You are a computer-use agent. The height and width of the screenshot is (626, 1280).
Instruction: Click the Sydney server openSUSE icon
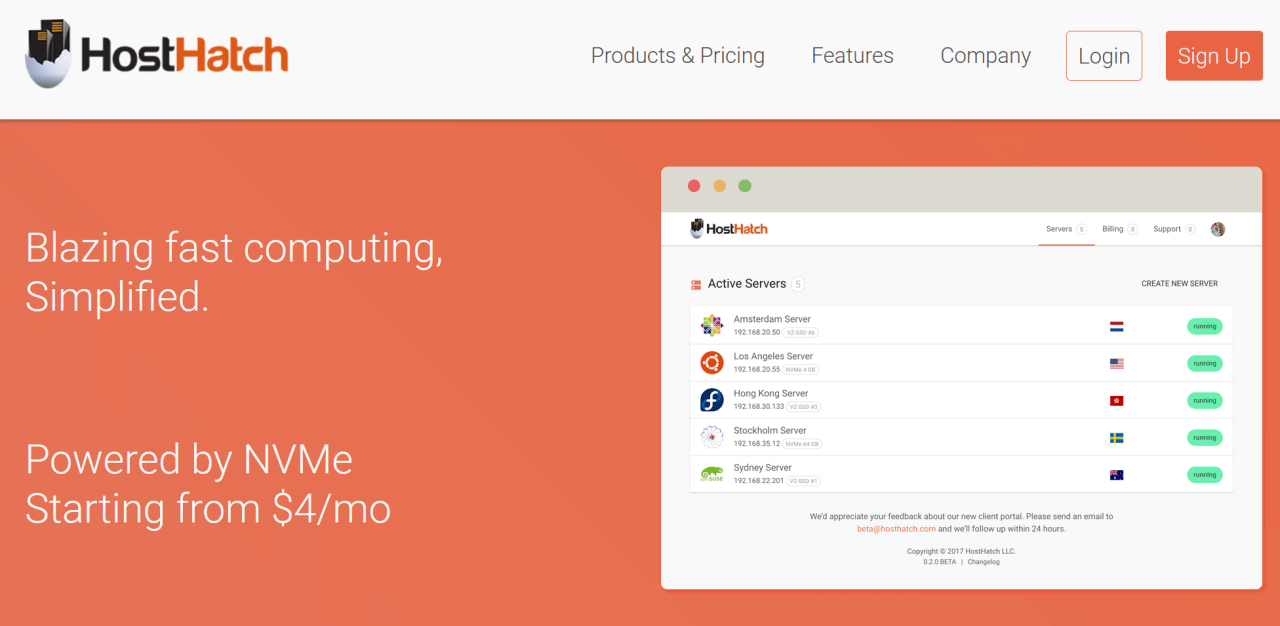[x=712, y=474]
